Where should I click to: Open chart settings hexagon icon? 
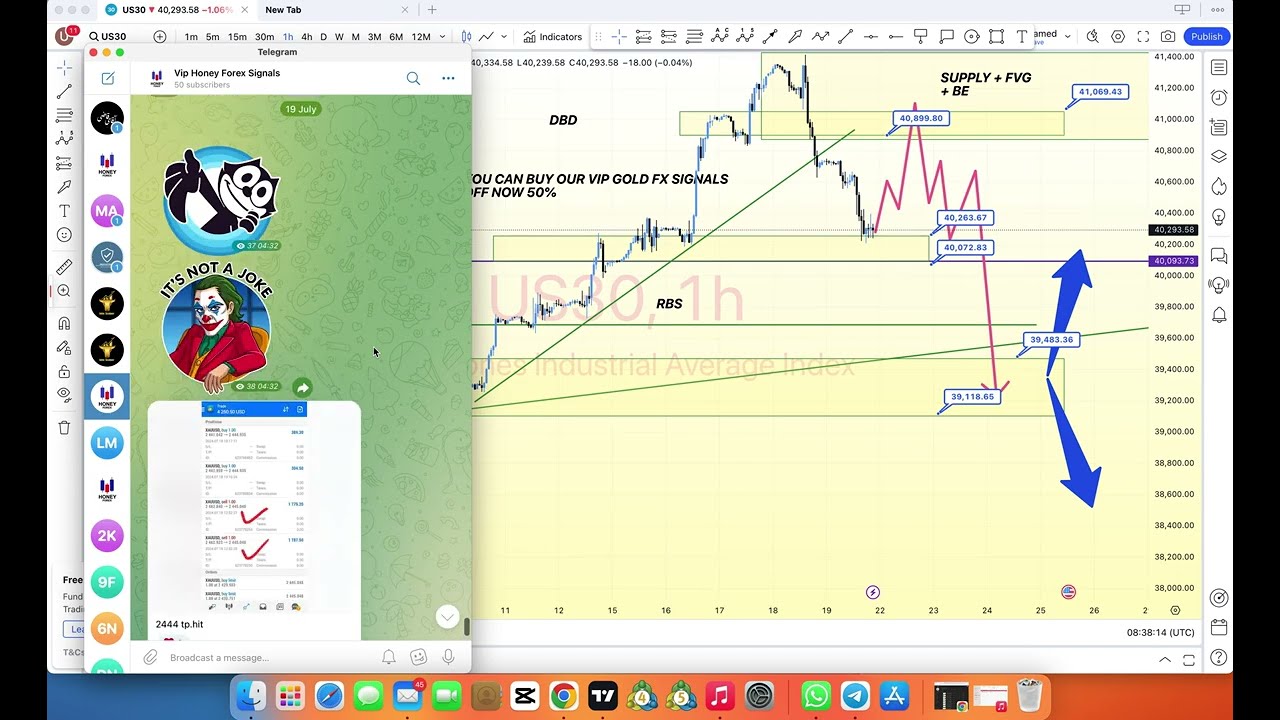click(1118, 37)
